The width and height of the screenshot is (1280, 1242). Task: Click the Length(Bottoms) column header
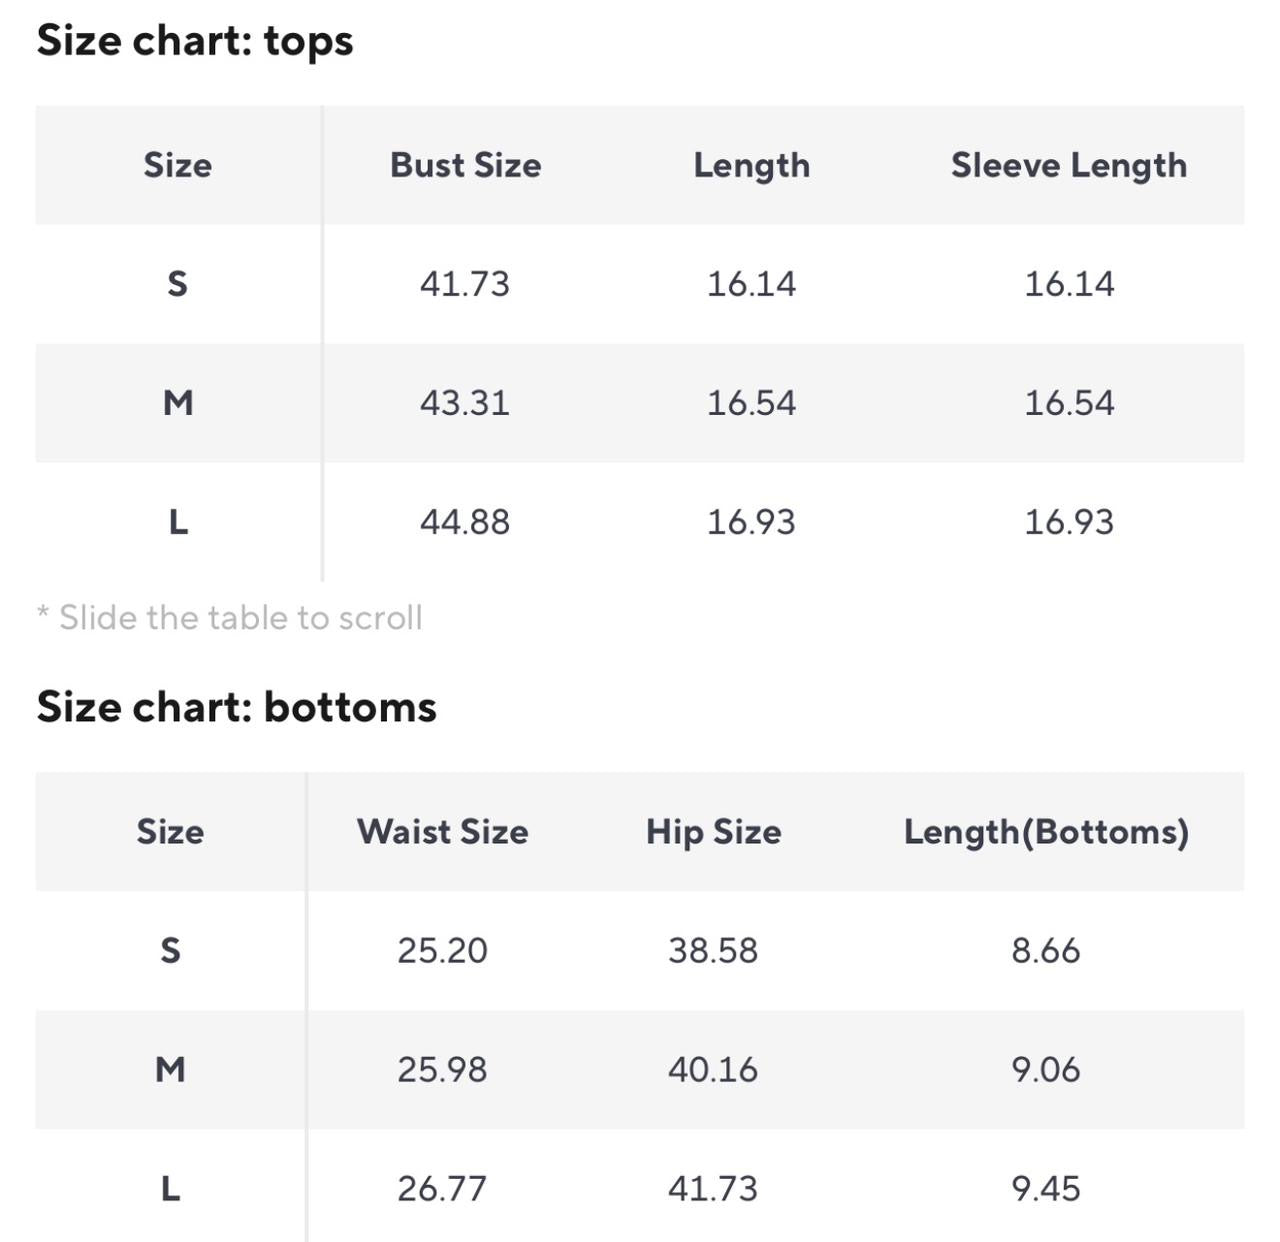pos(1046,832)
